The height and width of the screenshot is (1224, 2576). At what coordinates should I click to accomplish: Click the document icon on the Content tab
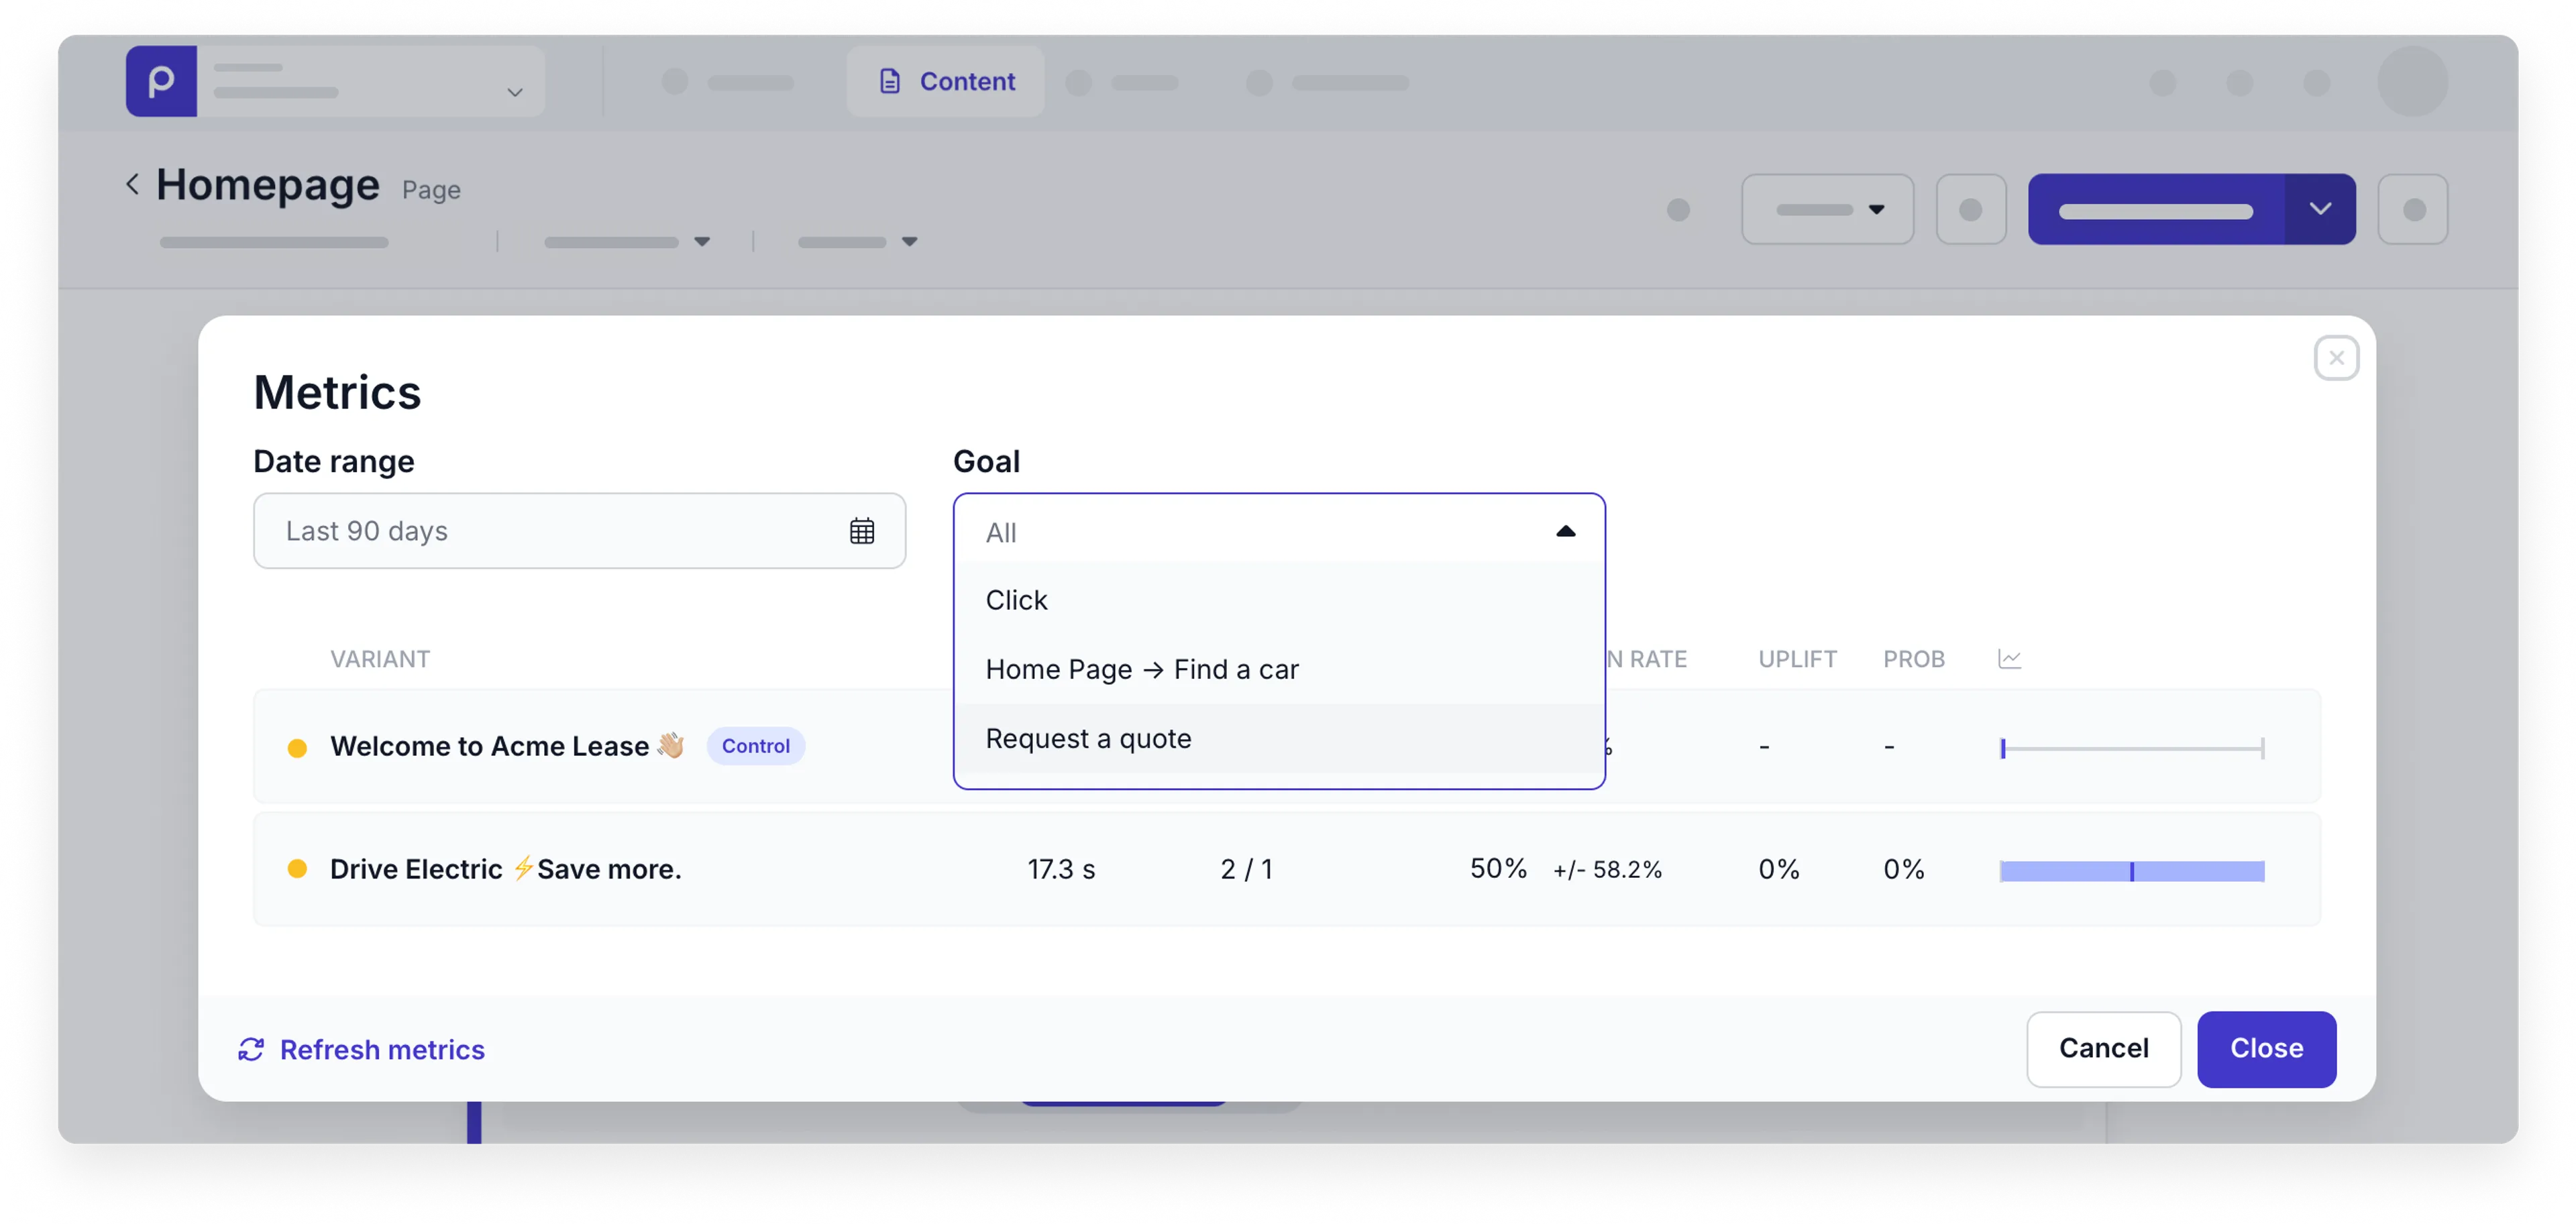[890, 81]
